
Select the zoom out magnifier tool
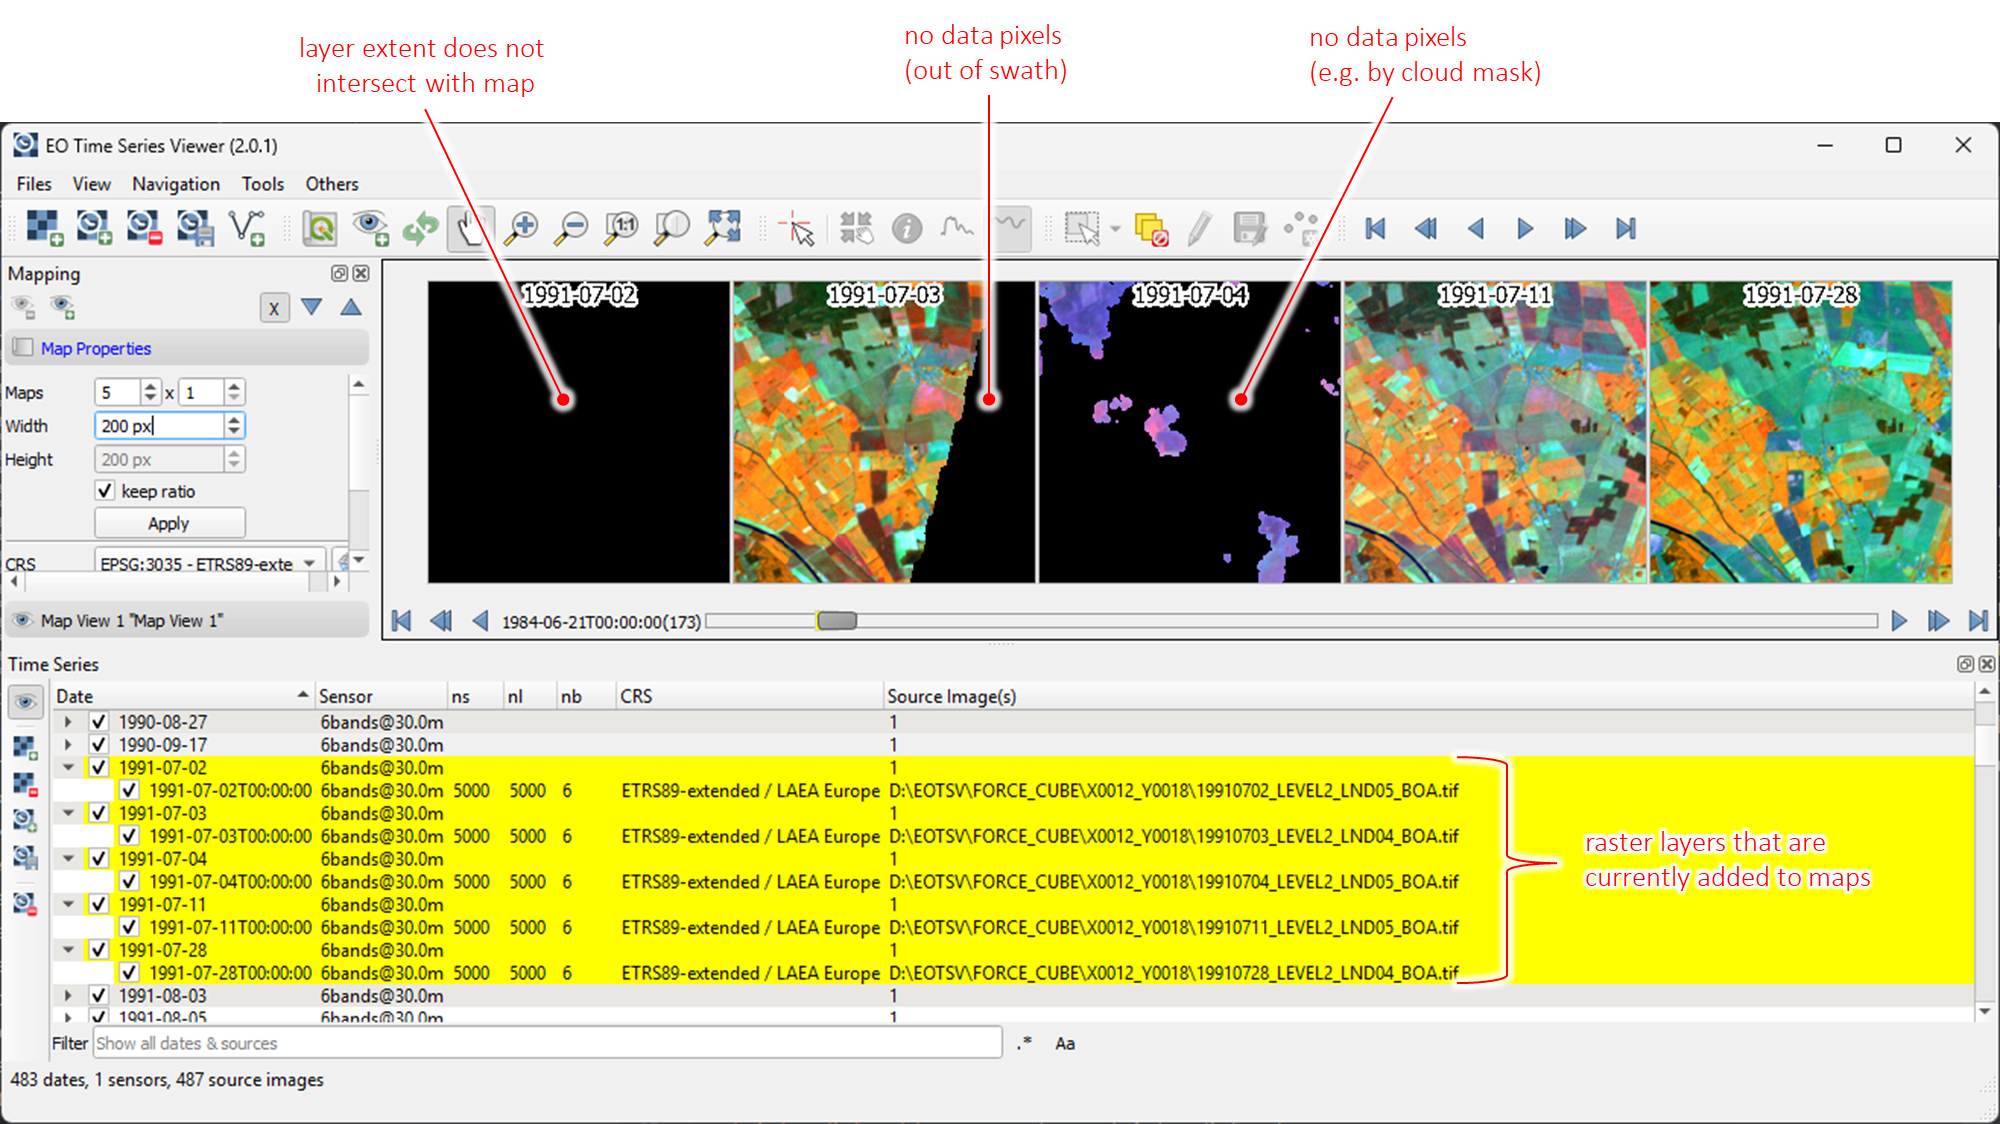tap(572, 228)
